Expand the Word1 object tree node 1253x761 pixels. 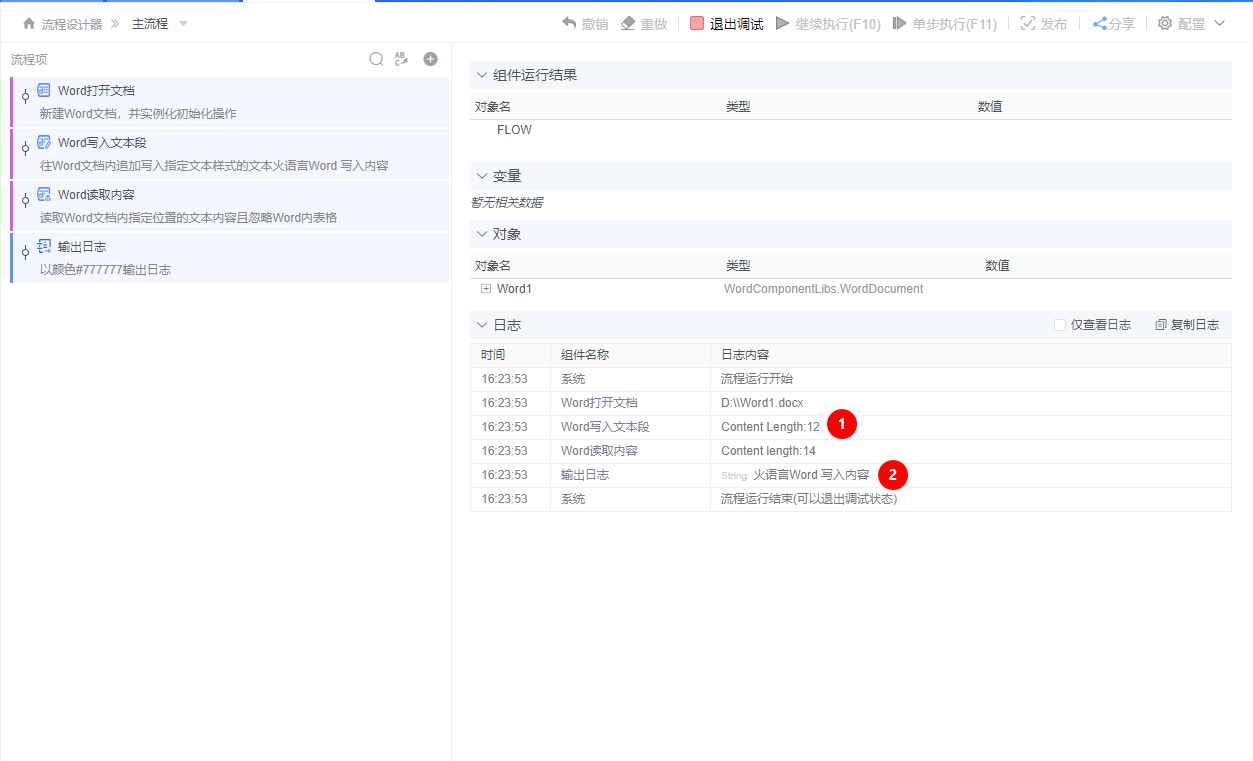pyautogui.click(x=486, y=289)
